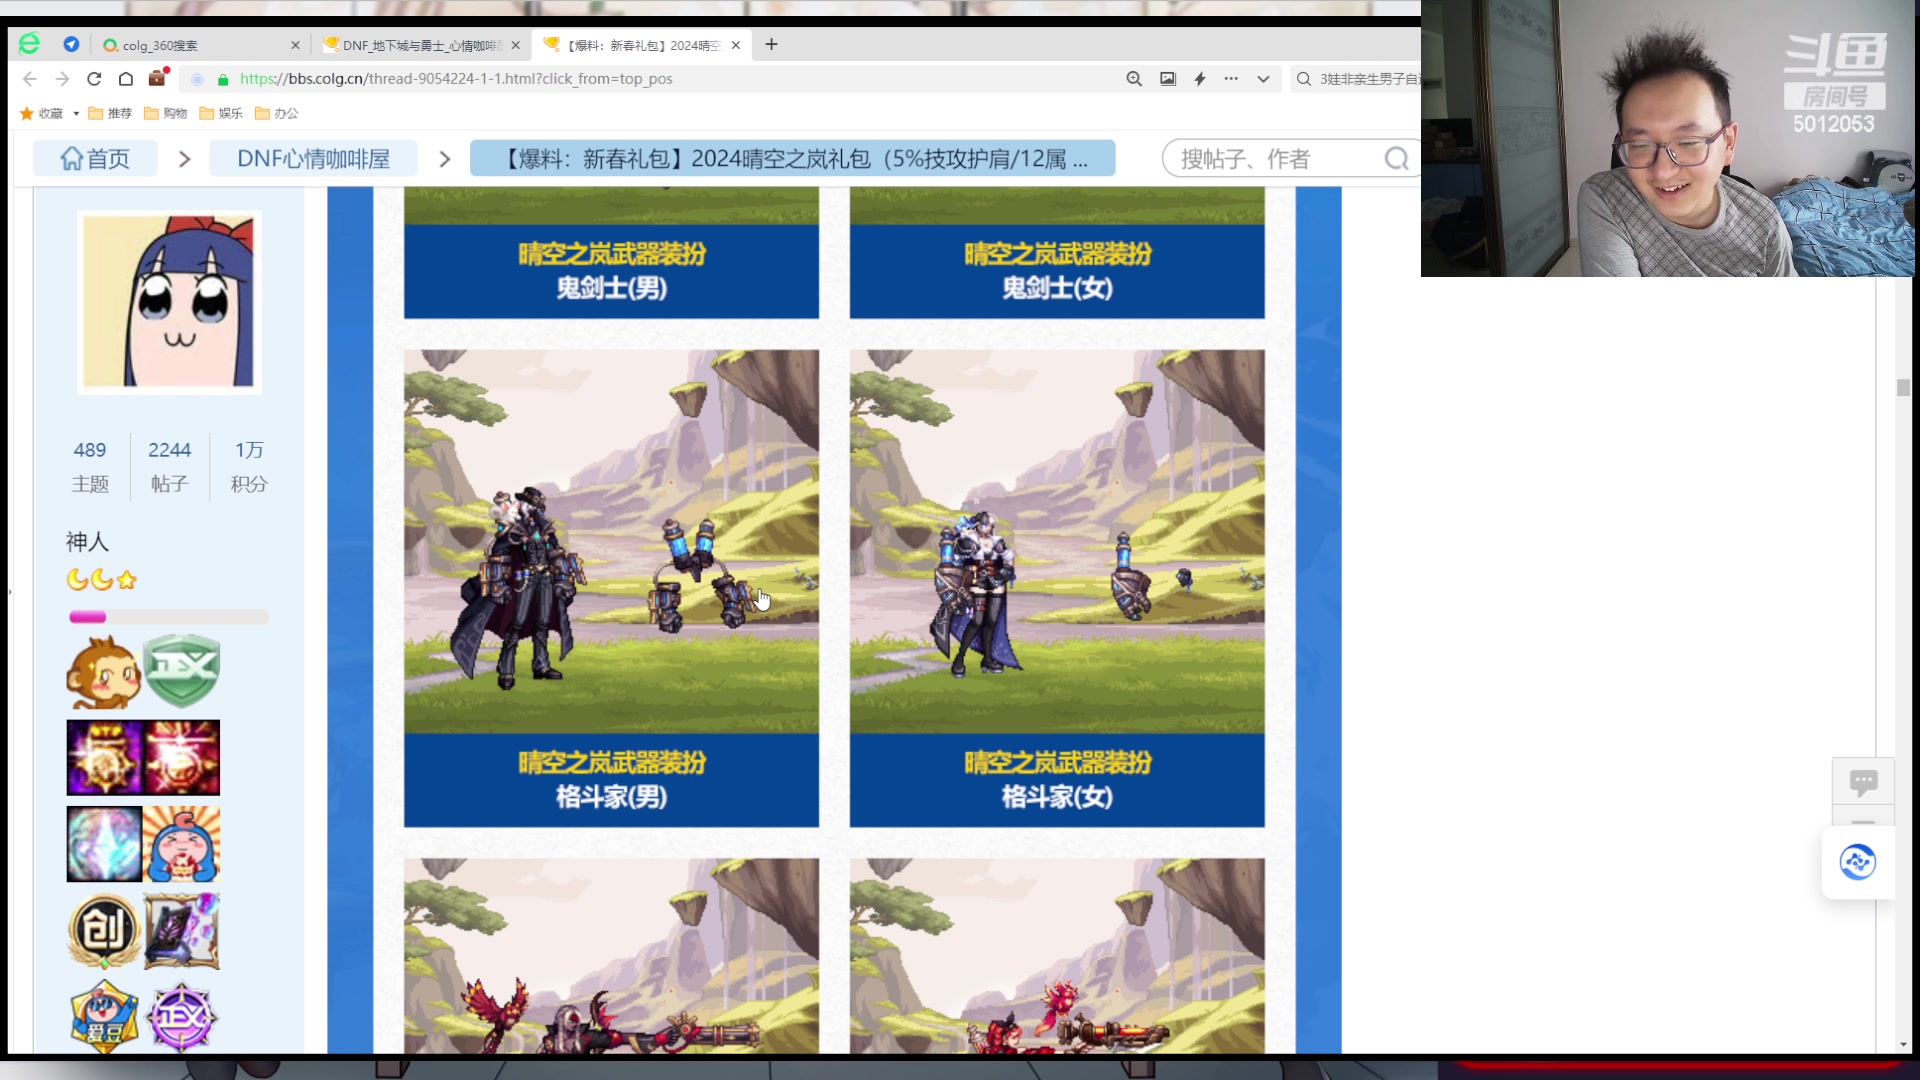The width and height of the screenshot is (1920, 1080).
Task: Click the sunburst cartoon face medal
Action: click(182, 845)
